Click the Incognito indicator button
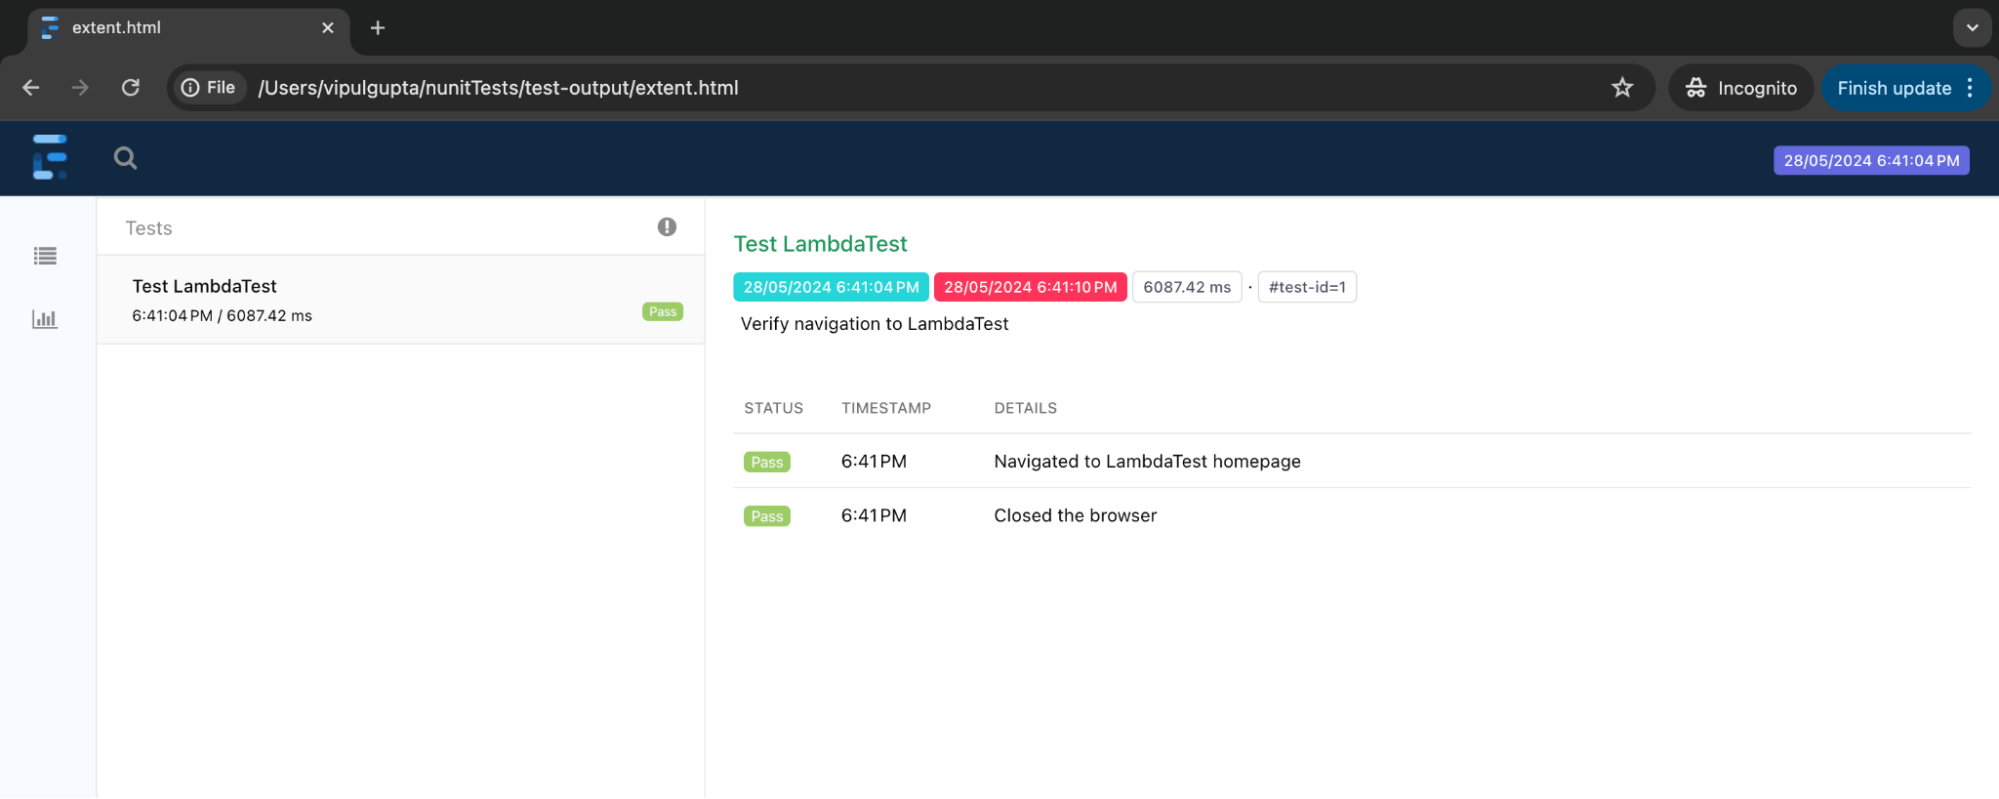The height and width of the screenshot is (799, 1999). pos(1741,88)
